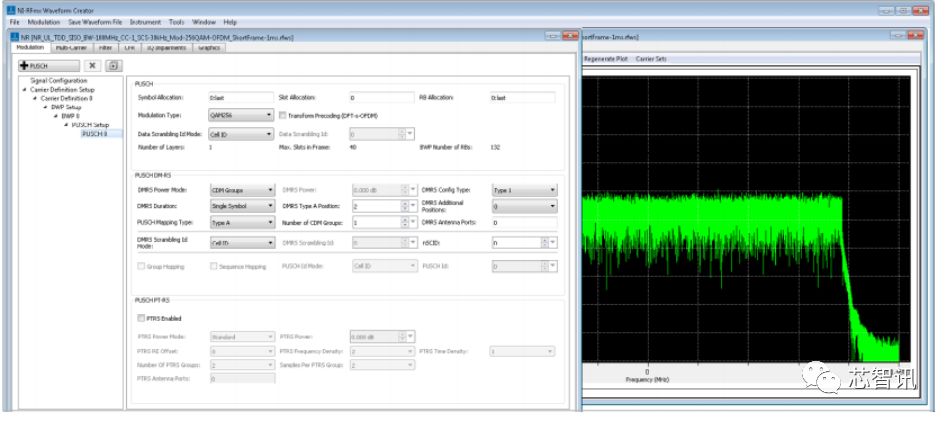Click the delete X toolbar icon
Screen dimensions: 947x421
92,66
